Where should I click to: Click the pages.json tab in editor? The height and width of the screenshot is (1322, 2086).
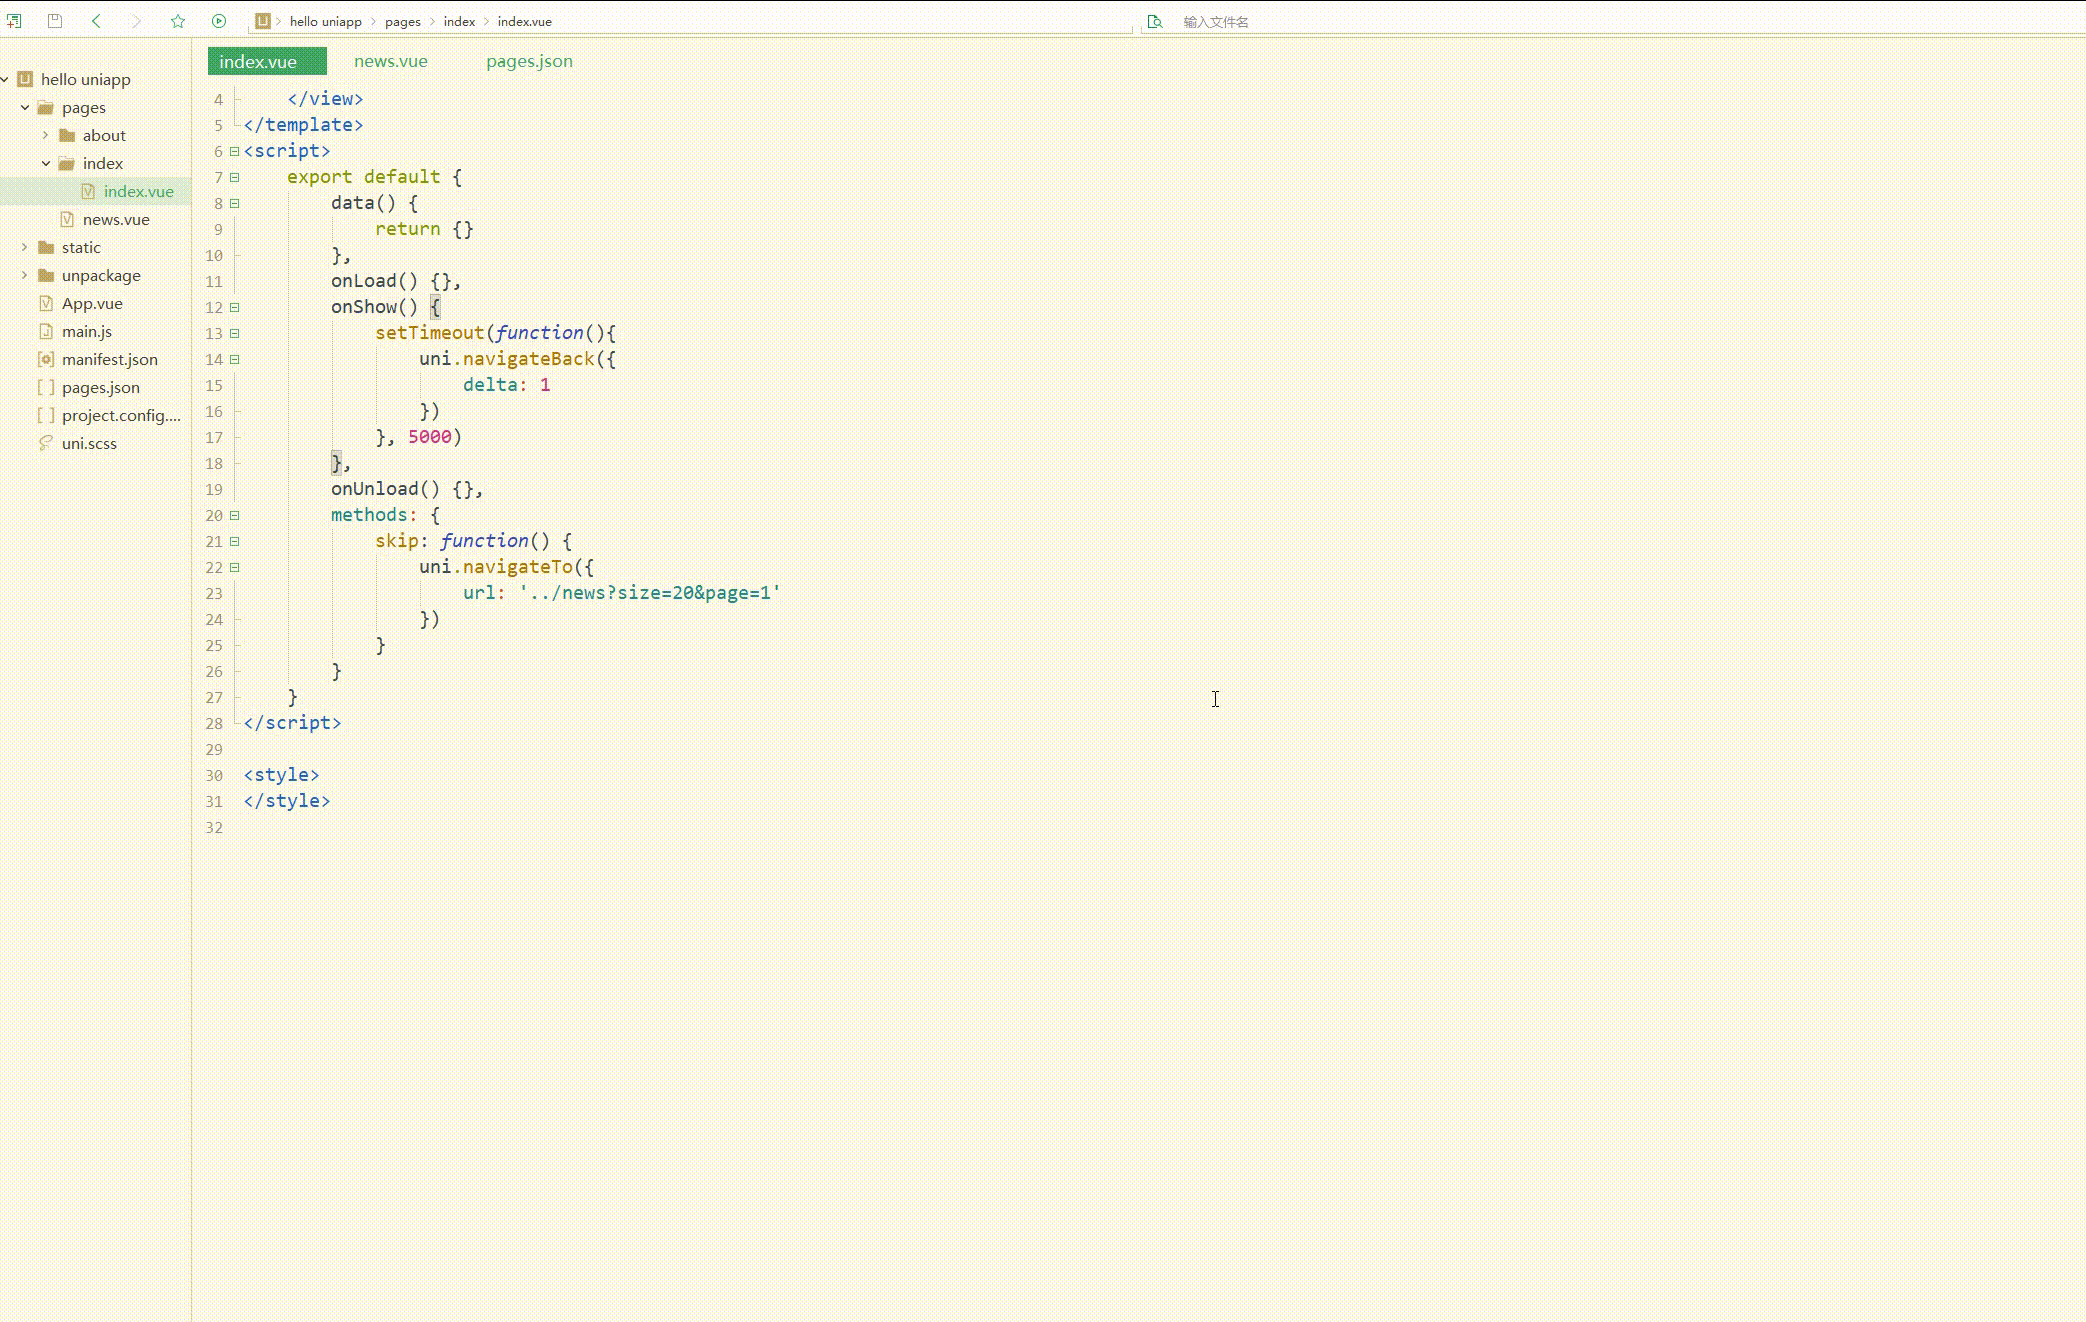pyautogui.click(x=529, y=61)
